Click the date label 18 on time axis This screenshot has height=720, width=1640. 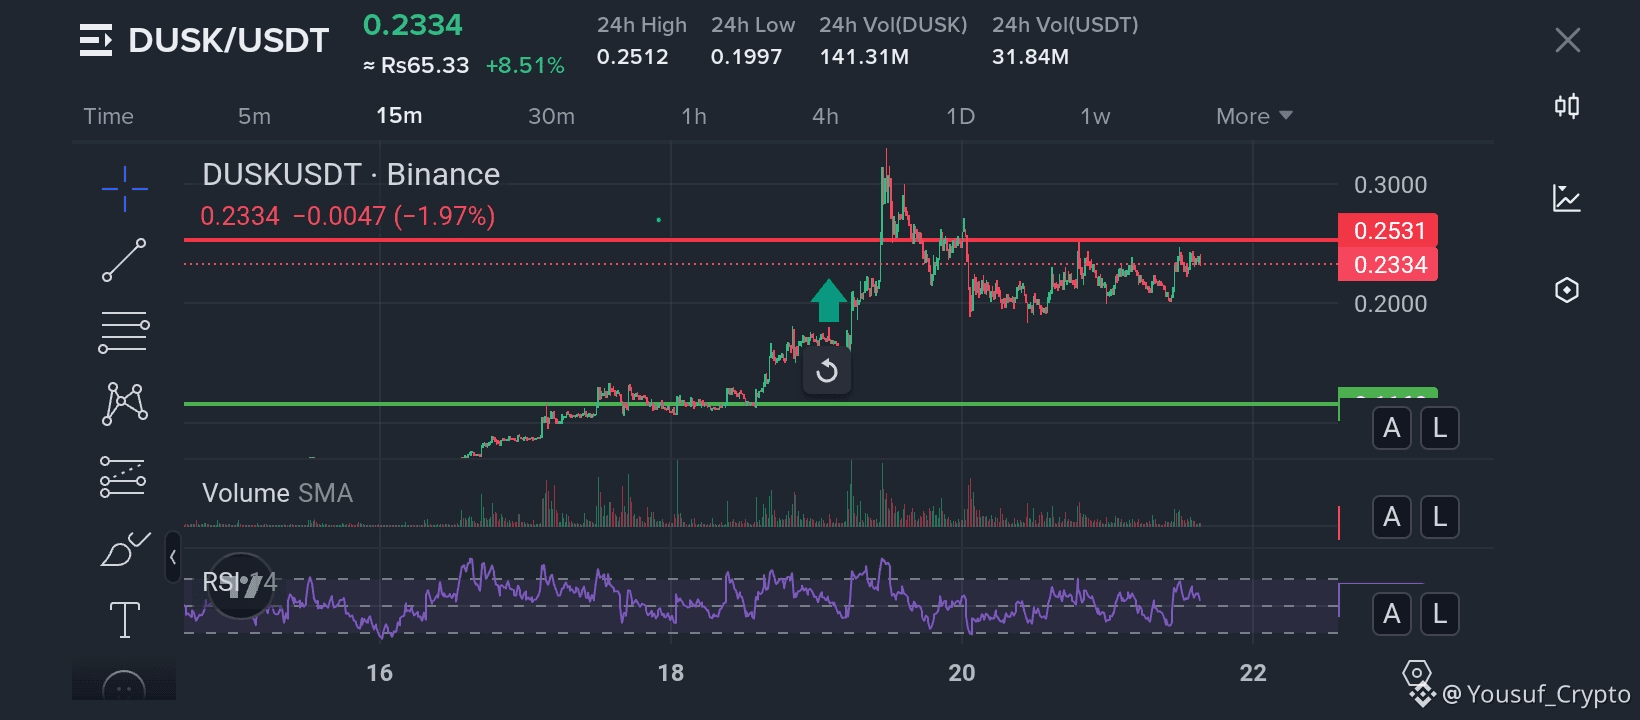(x=671, y=673)
